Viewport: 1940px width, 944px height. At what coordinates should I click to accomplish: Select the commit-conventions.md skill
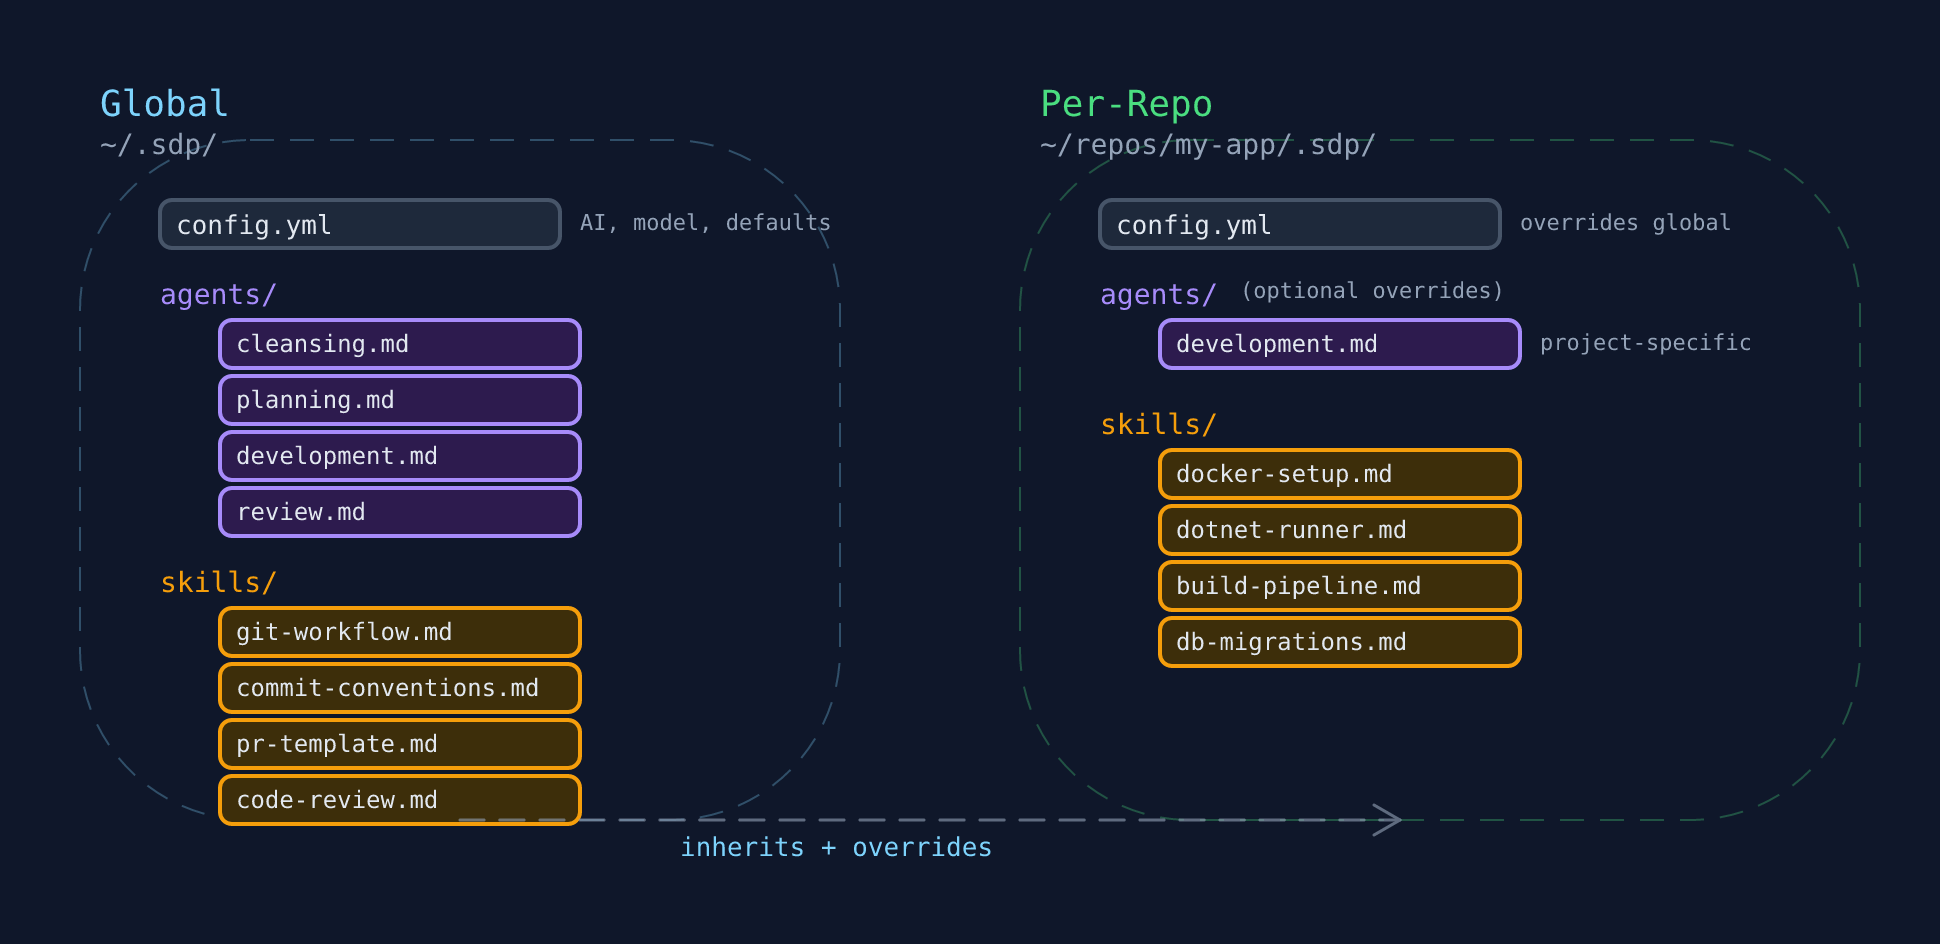click(x=399, y=688)
